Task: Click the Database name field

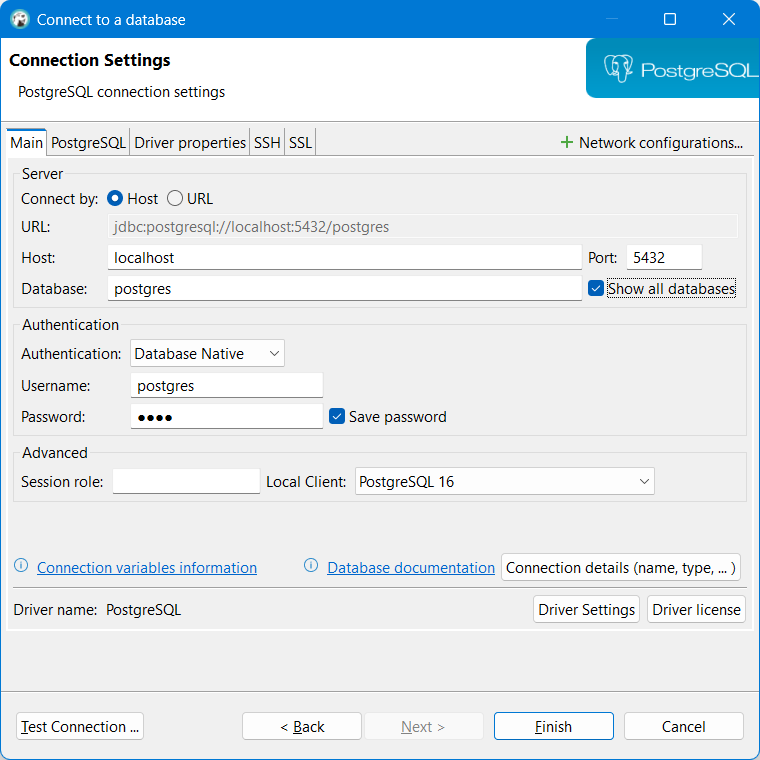Action: click(345, 288)
